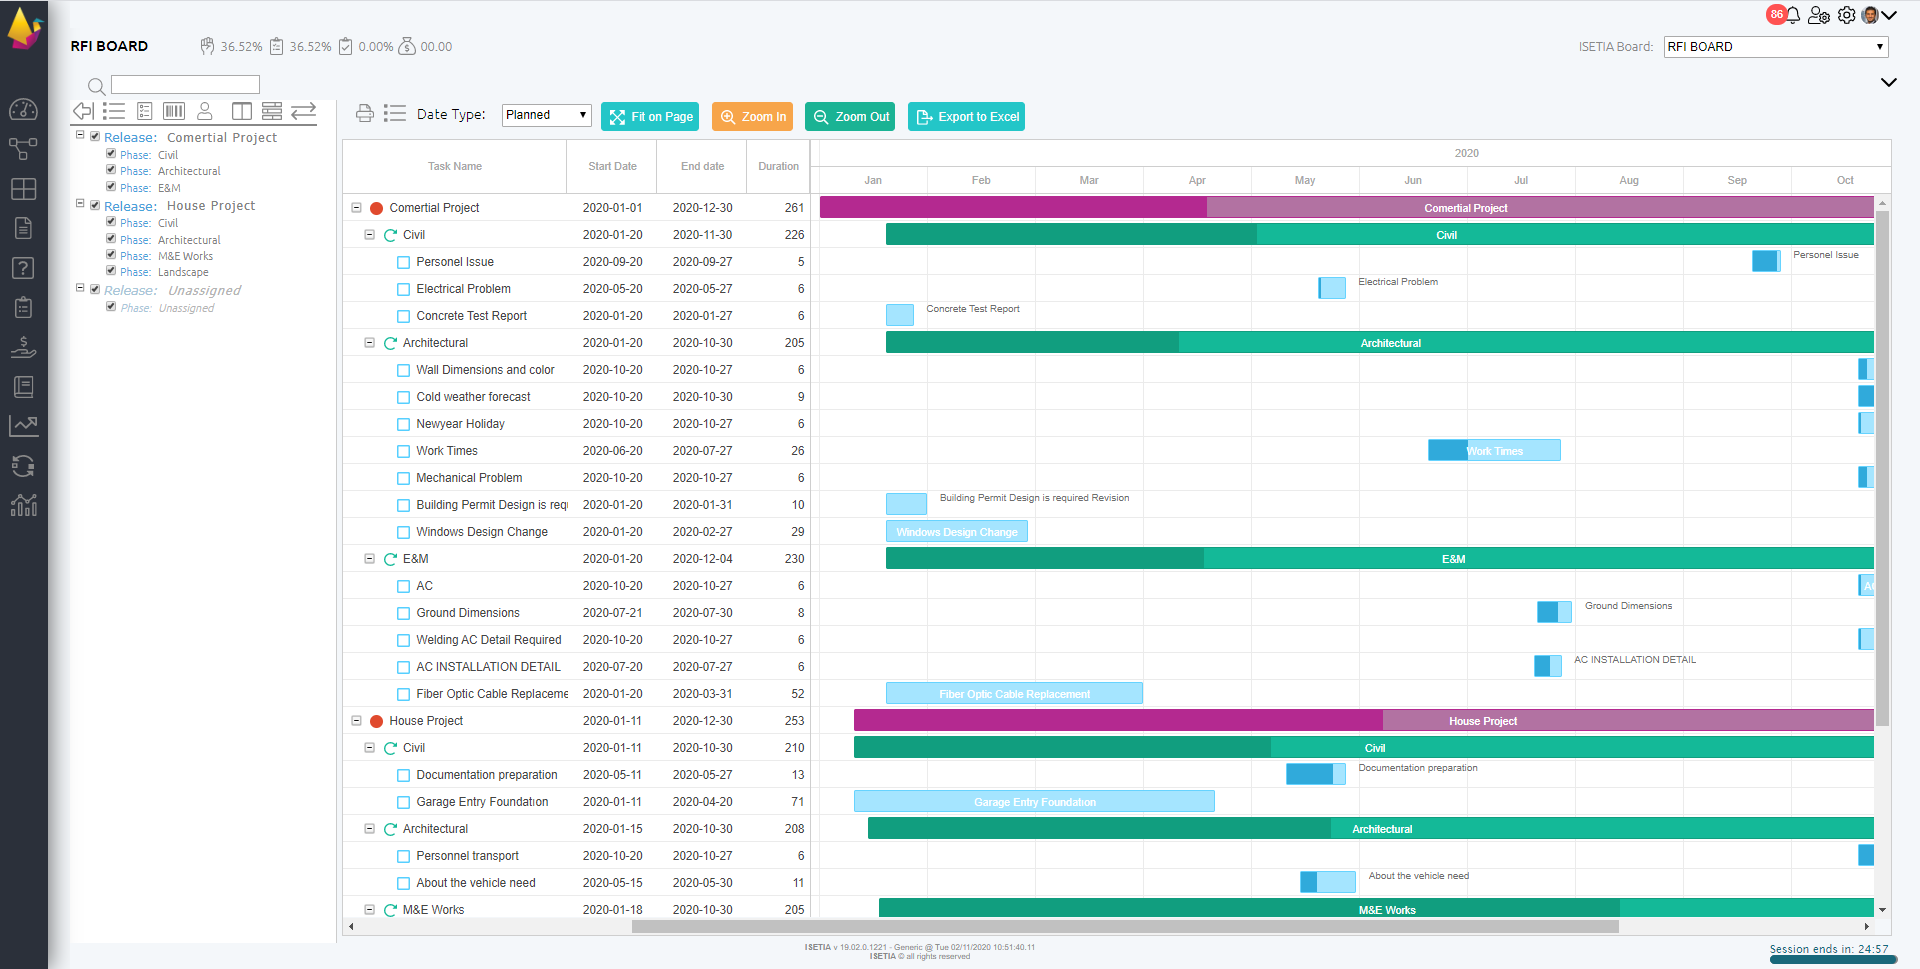Viewport: 1920px width, 969px height.
Task: Select the workflow hierarchy icon in sidebar
Action: (24, 148)
